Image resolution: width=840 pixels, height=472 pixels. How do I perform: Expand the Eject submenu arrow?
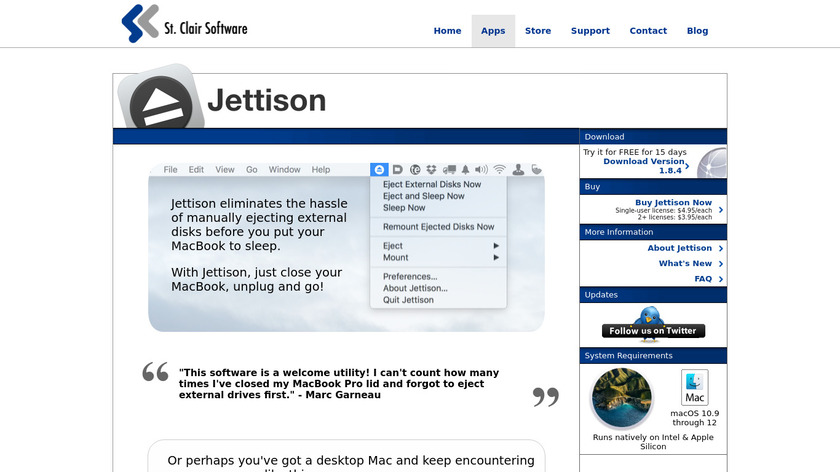point(496,246)
